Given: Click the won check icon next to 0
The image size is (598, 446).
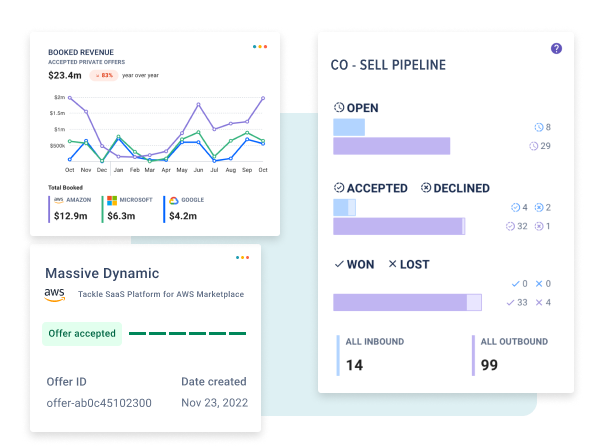Looking at the screenshot, I should [515, 283].
